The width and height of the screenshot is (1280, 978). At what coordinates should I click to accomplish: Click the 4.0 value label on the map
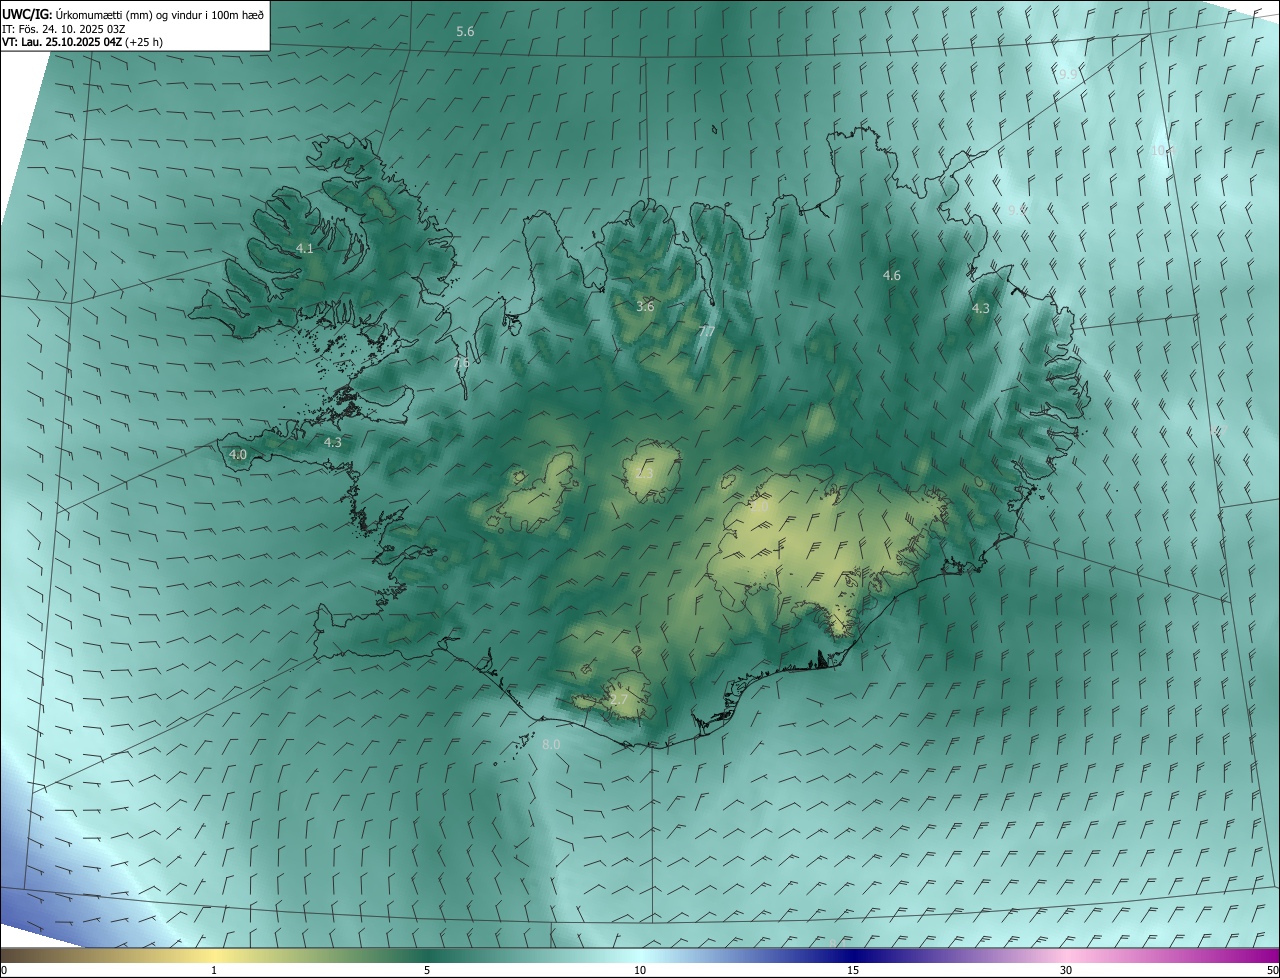238,454
